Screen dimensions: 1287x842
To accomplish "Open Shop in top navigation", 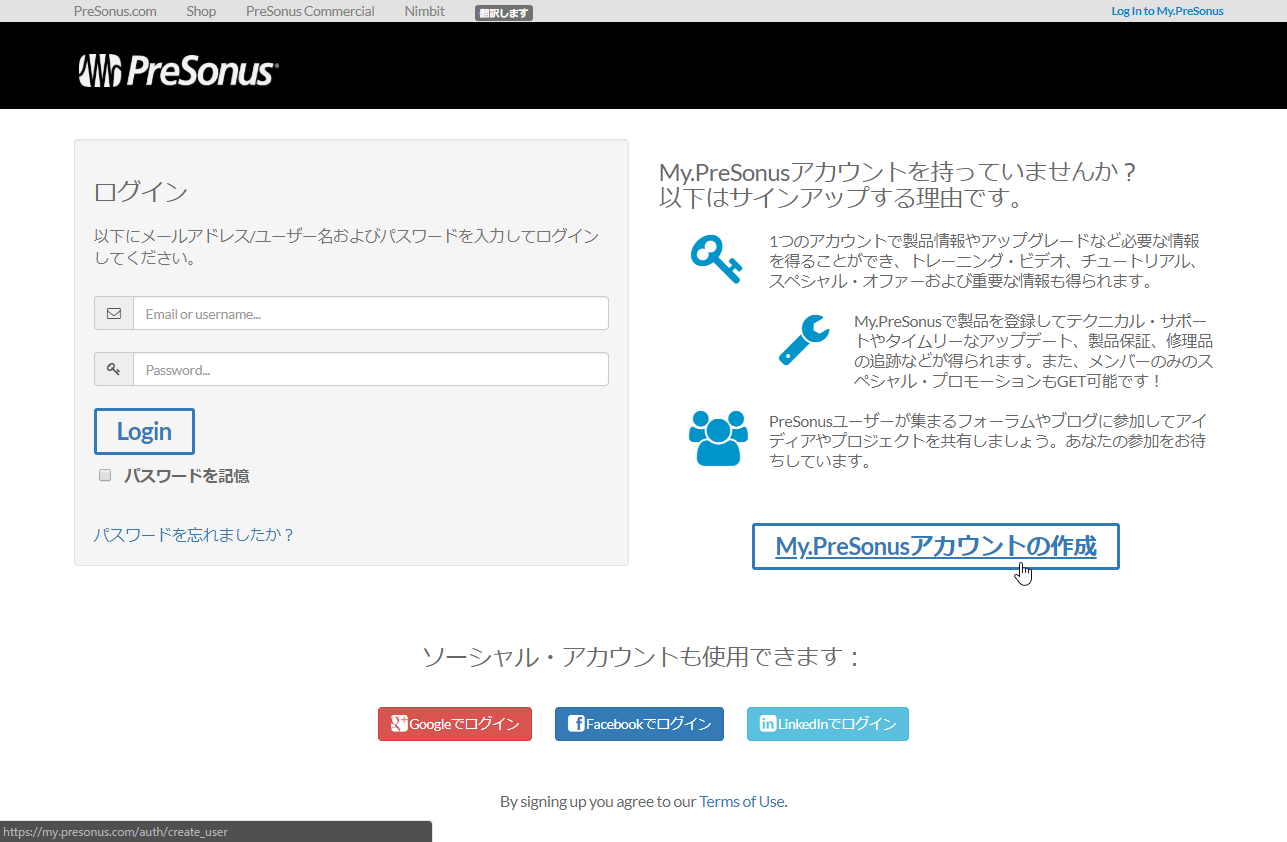I will [x=201, y=11].
